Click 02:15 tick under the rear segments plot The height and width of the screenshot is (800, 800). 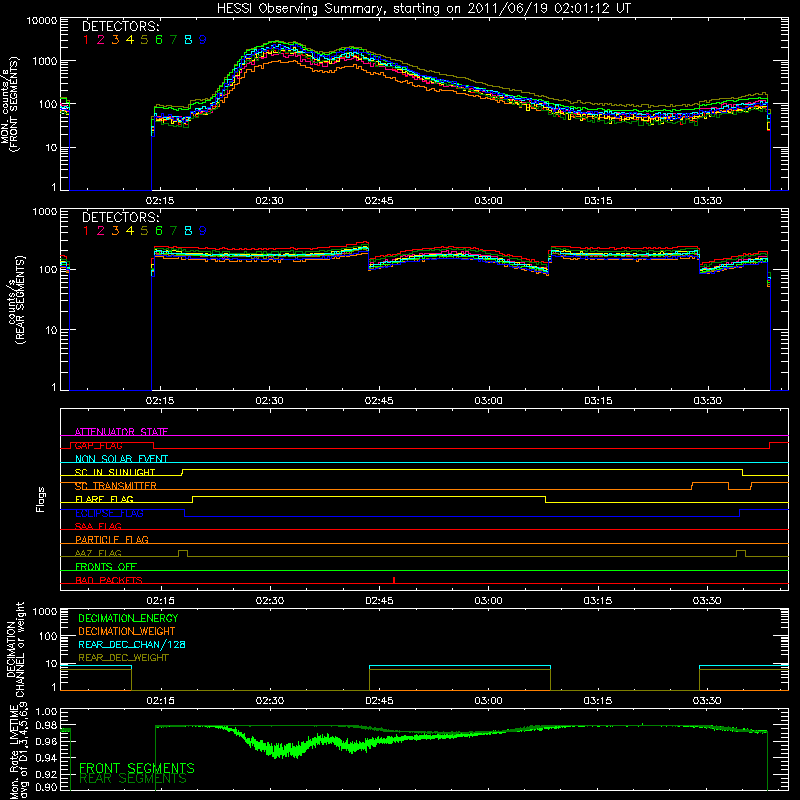click(x=160, y=401)
